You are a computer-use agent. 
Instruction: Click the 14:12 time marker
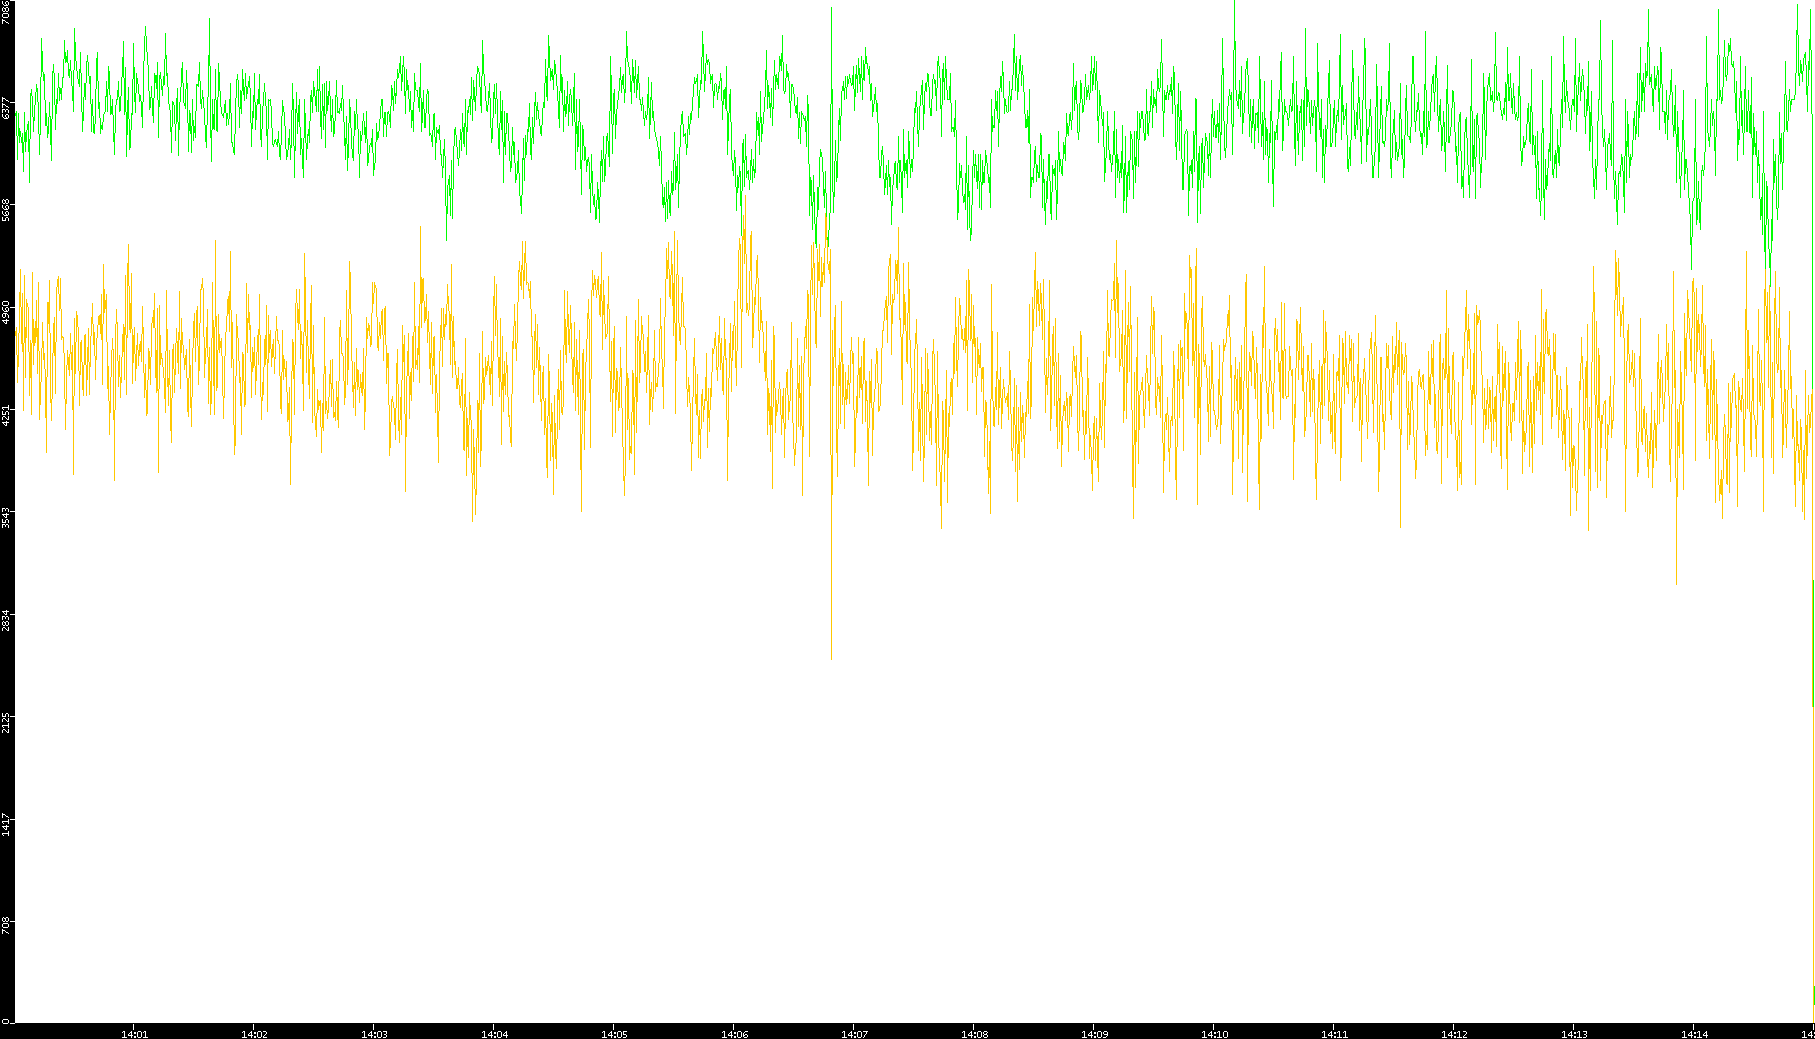tap(1454, 1034)
